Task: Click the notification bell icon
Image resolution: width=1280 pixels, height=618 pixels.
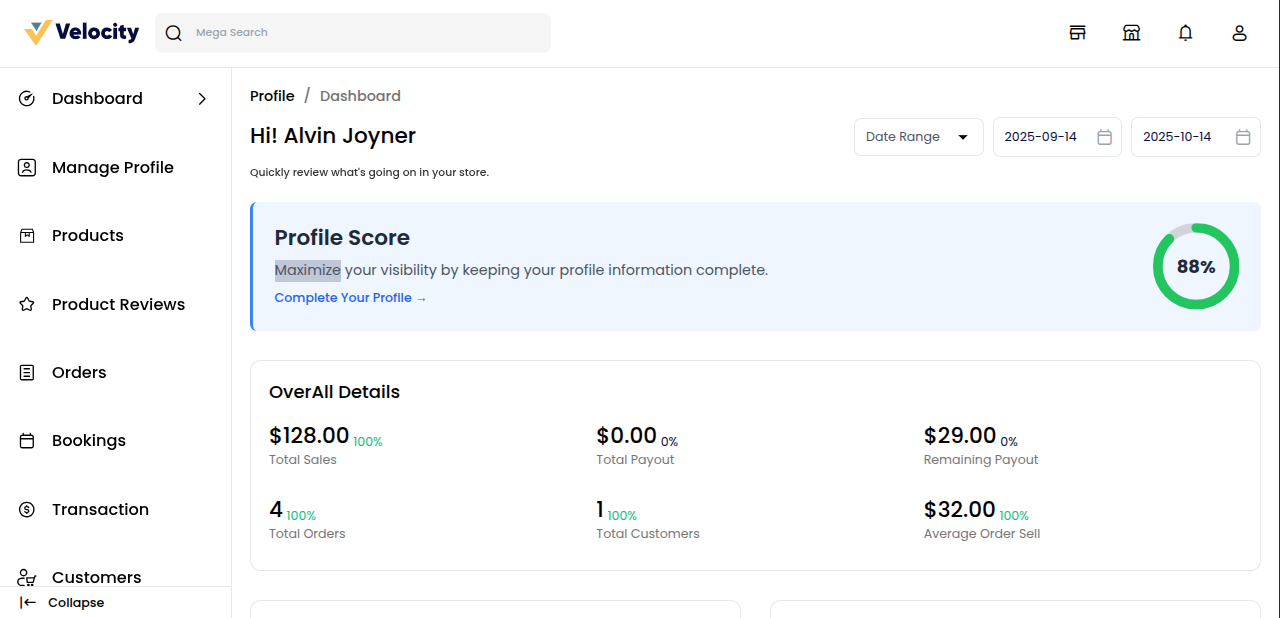Action: pyautogui.click(x=1185, y=33)
